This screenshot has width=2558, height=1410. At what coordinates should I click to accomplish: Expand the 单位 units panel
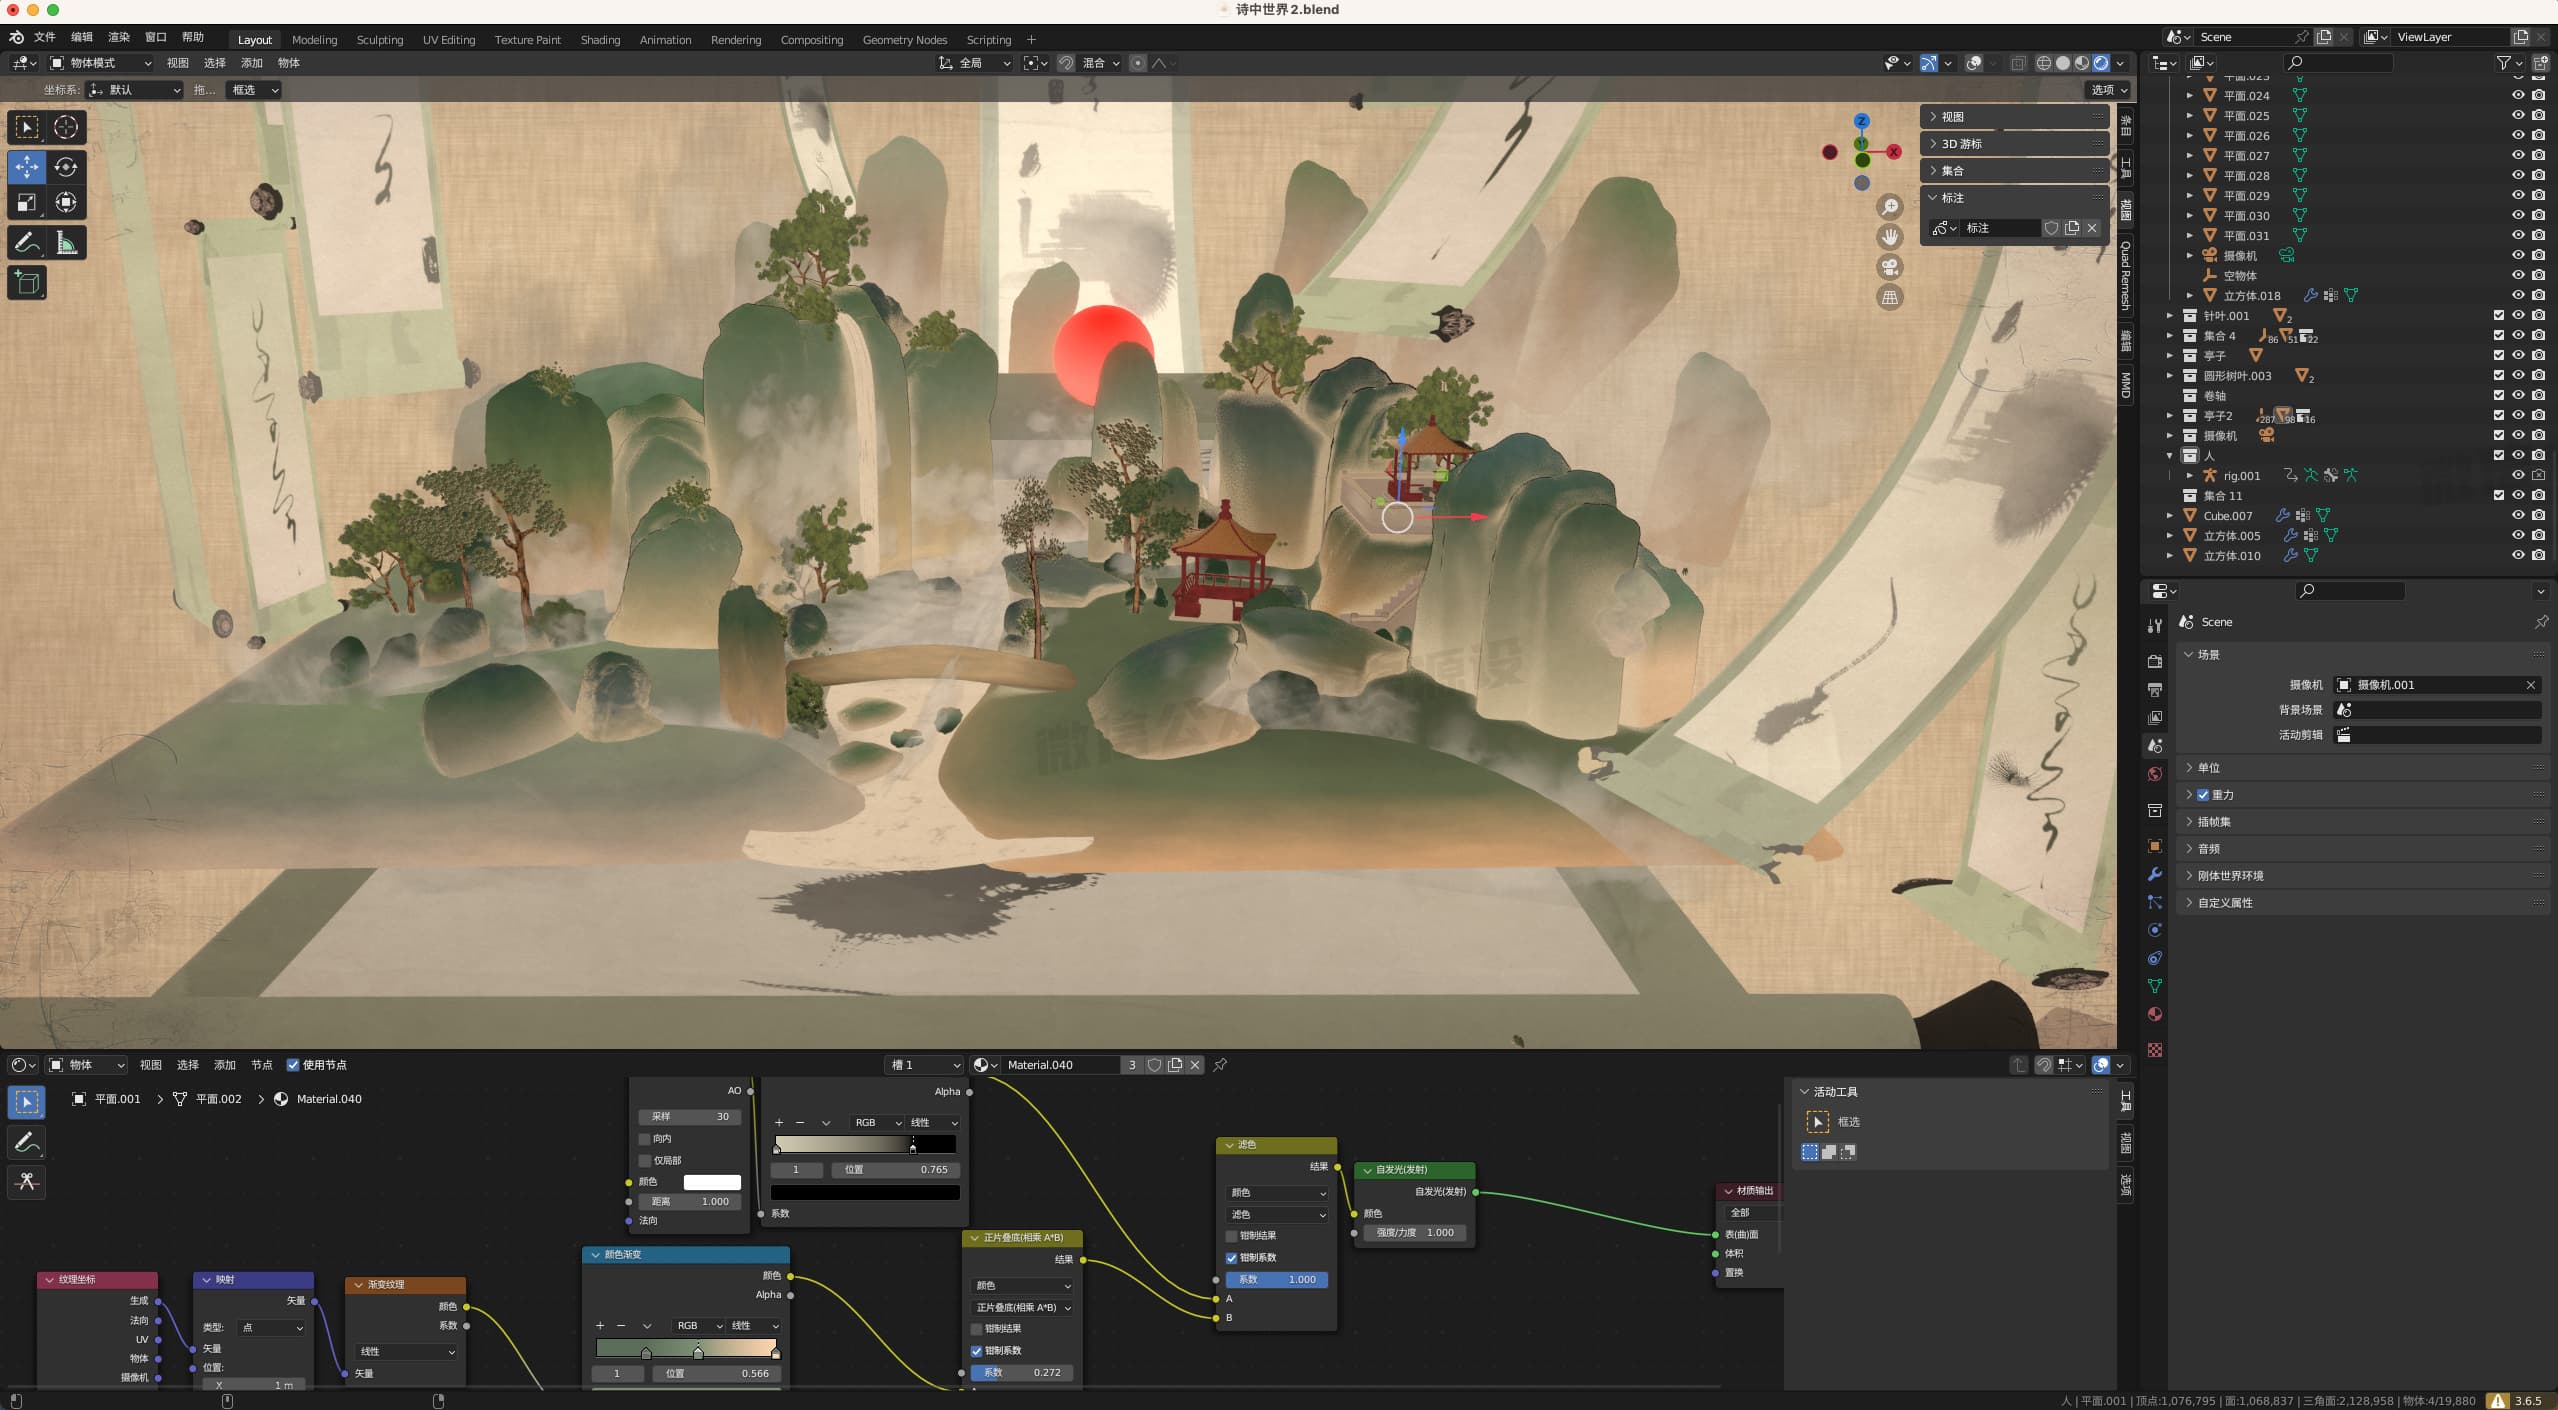(x=2362, y=768)
